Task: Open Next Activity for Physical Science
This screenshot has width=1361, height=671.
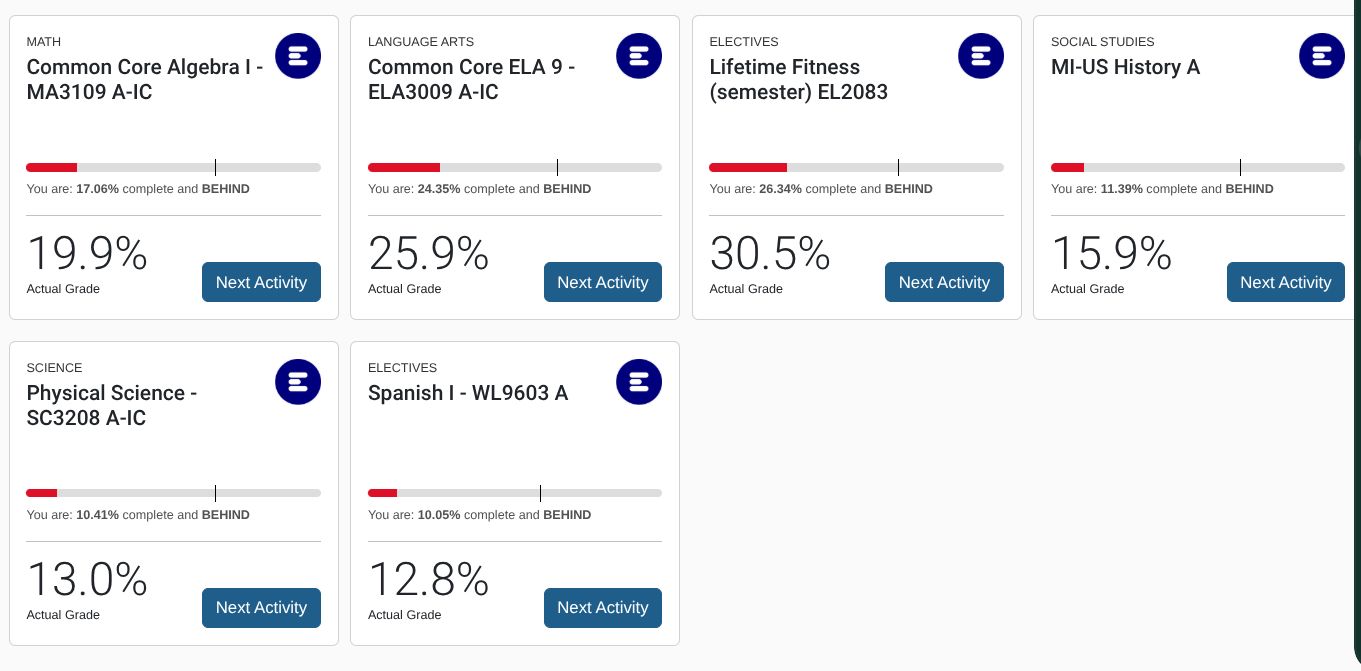Action: (x=261, y=608)
